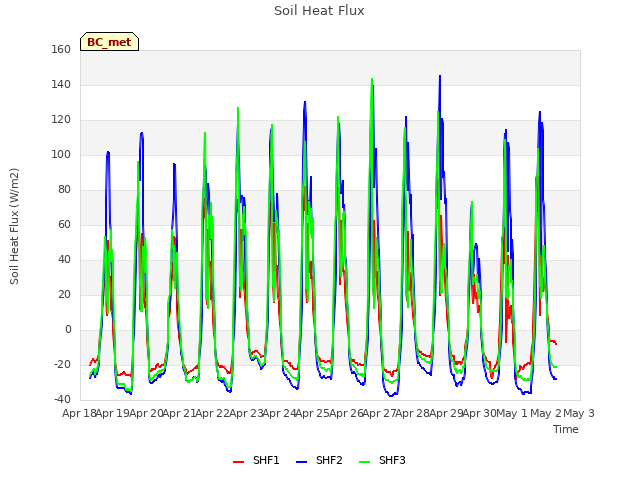Click the Apr 21 x-axis tick label
This screenshot has width=640, height=480.
[179, 413]
